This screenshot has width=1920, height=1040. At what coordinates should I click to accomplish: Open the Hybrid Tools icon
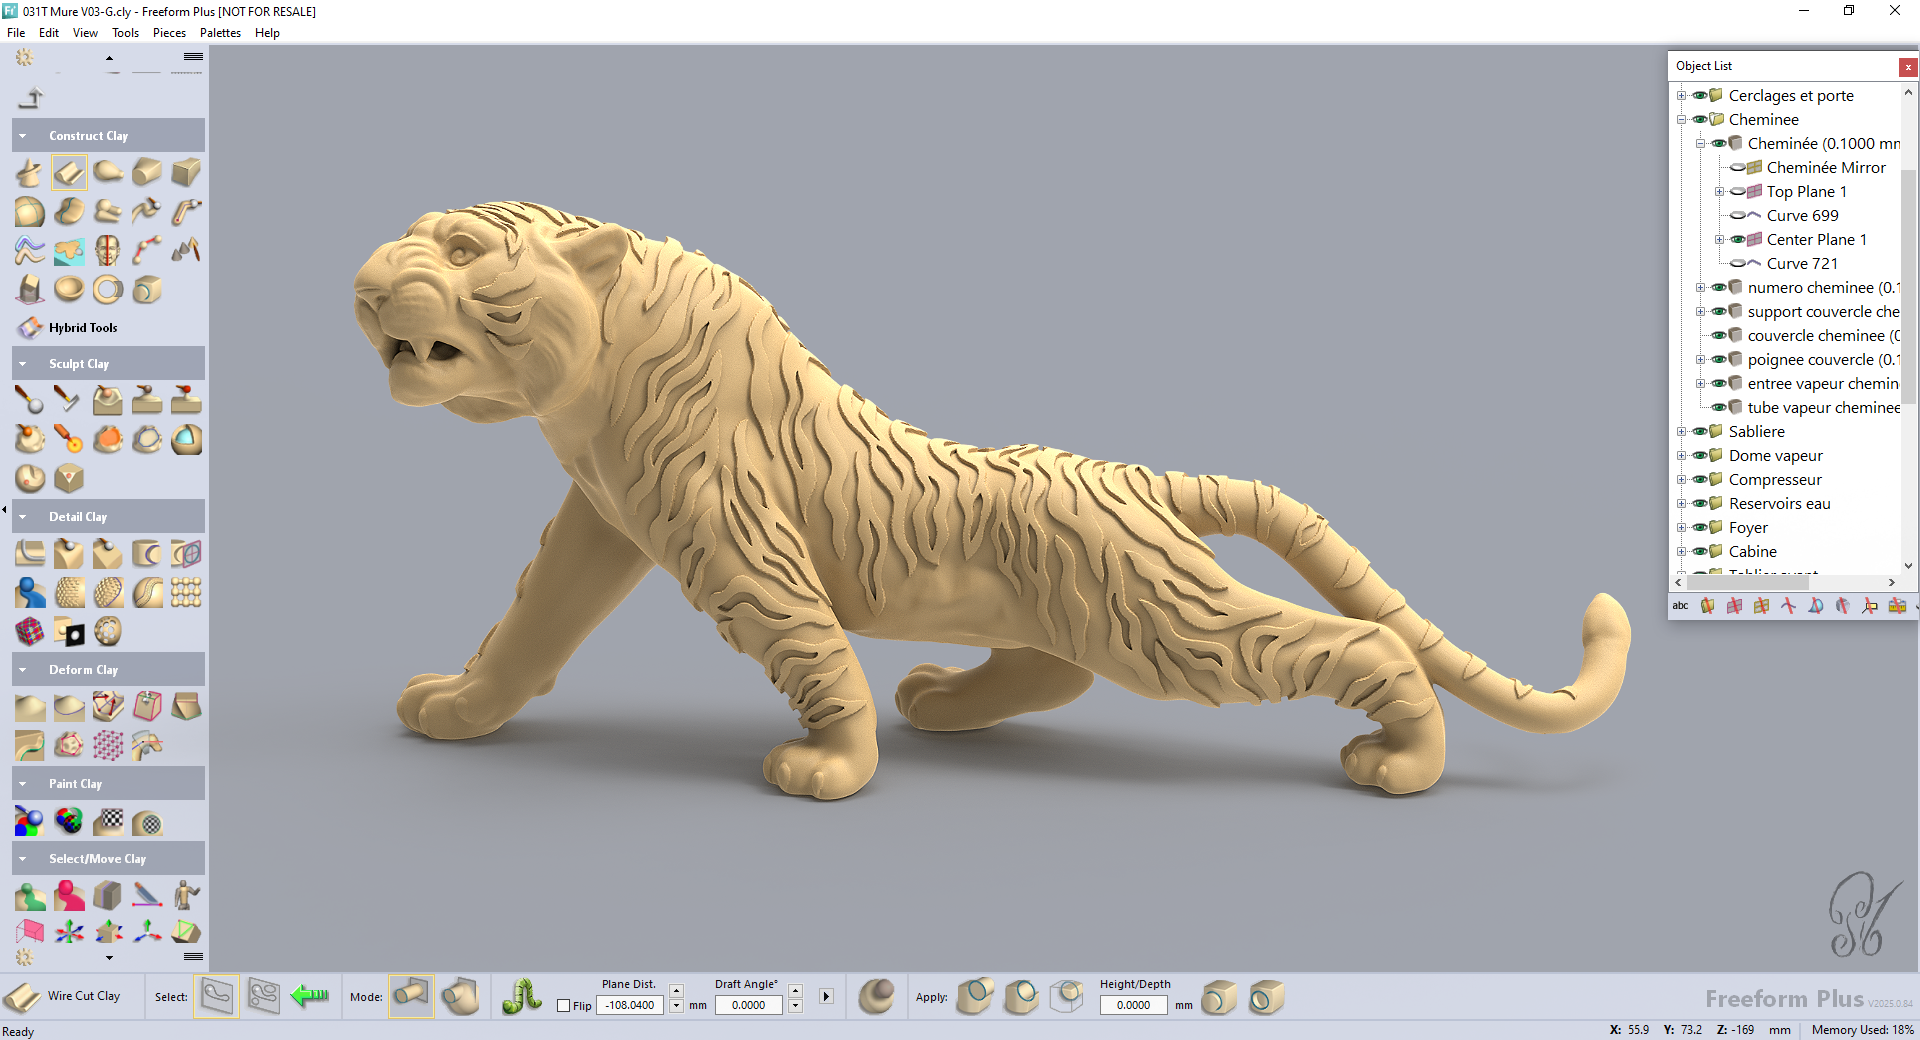(30, 328)
